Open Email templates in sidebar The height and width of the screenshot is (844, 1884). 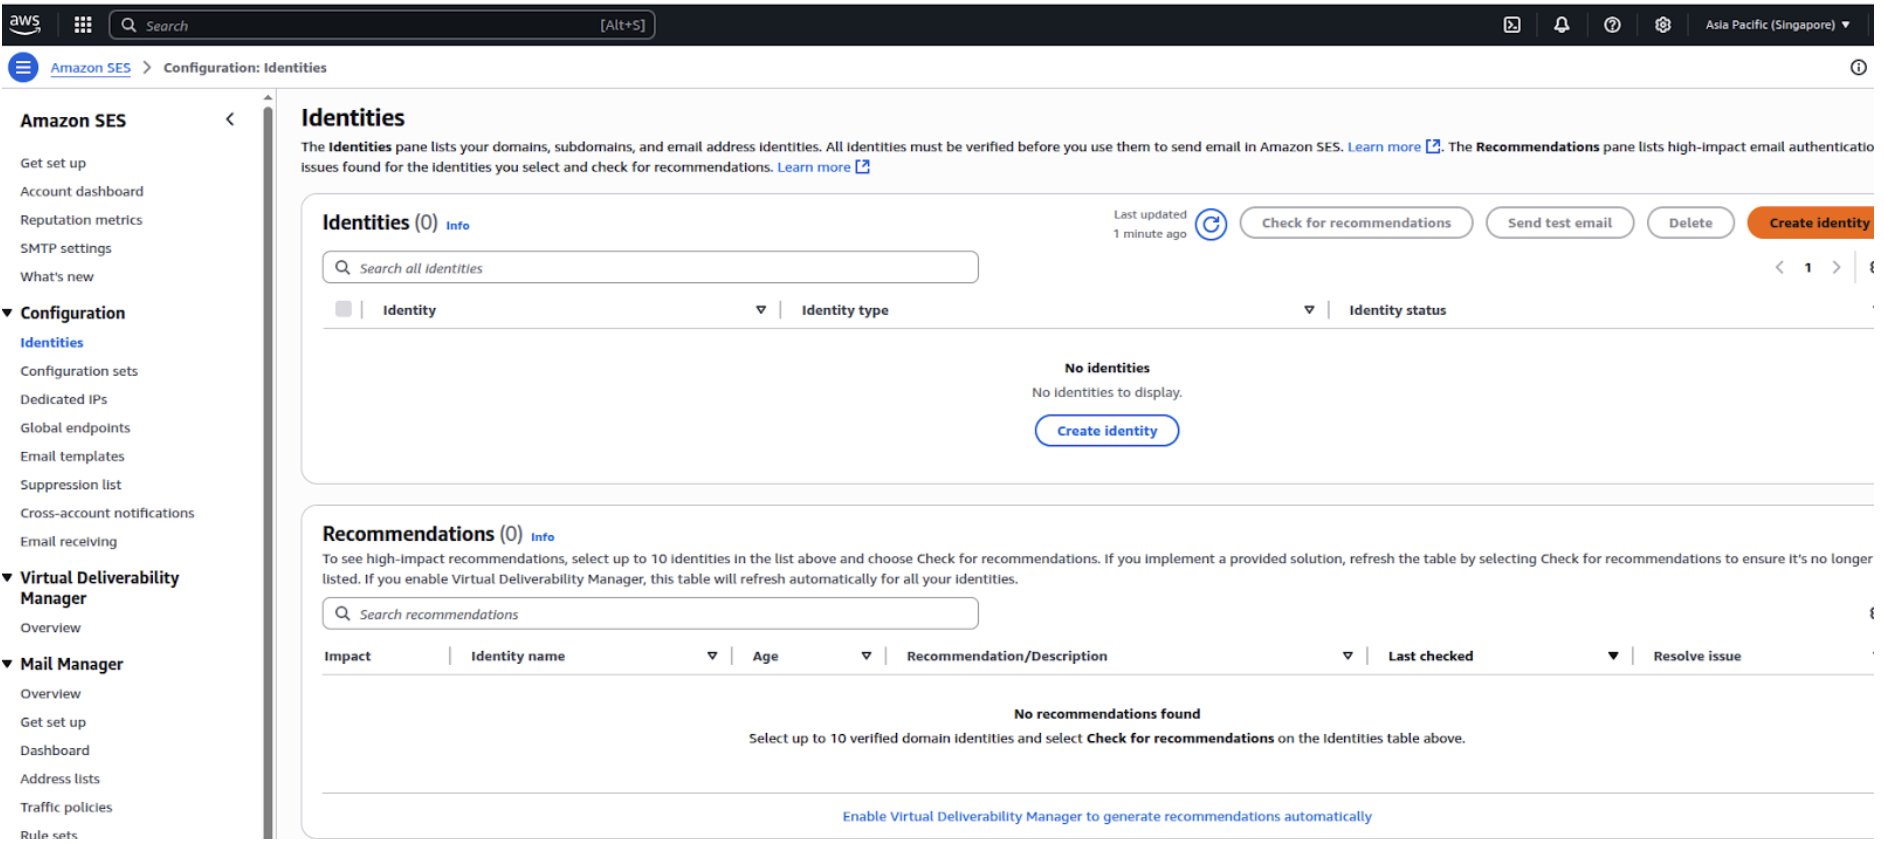72,456
